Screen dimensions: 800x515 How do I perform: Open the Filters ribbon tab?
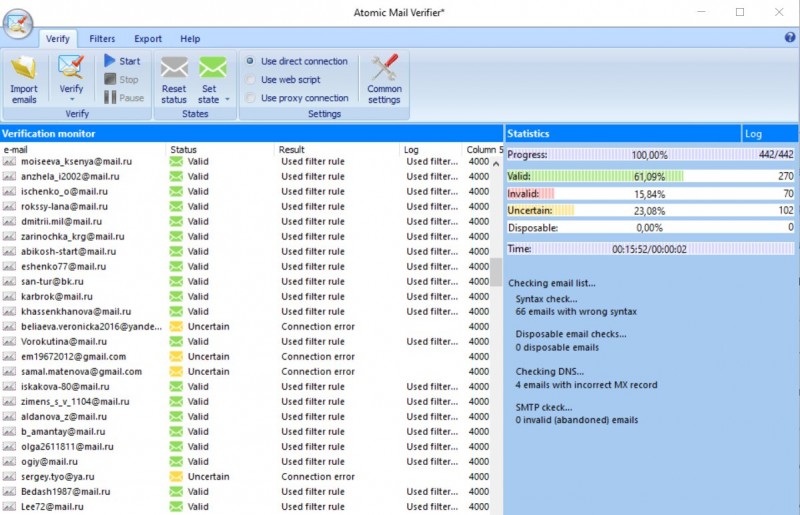[102, 39]
